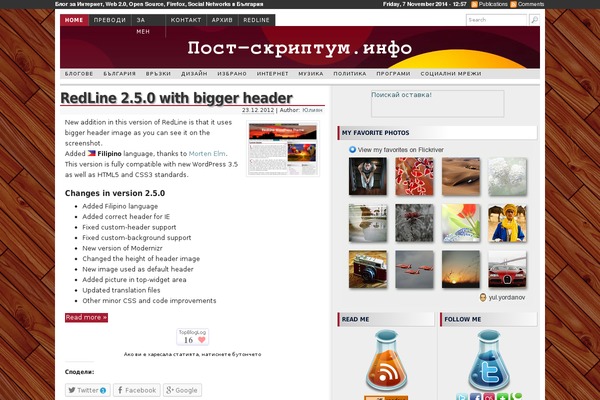Viewport: 600px width, 400px height.
Task: Select the ДИЗАЙН category
Action: [x=194, y=73]
